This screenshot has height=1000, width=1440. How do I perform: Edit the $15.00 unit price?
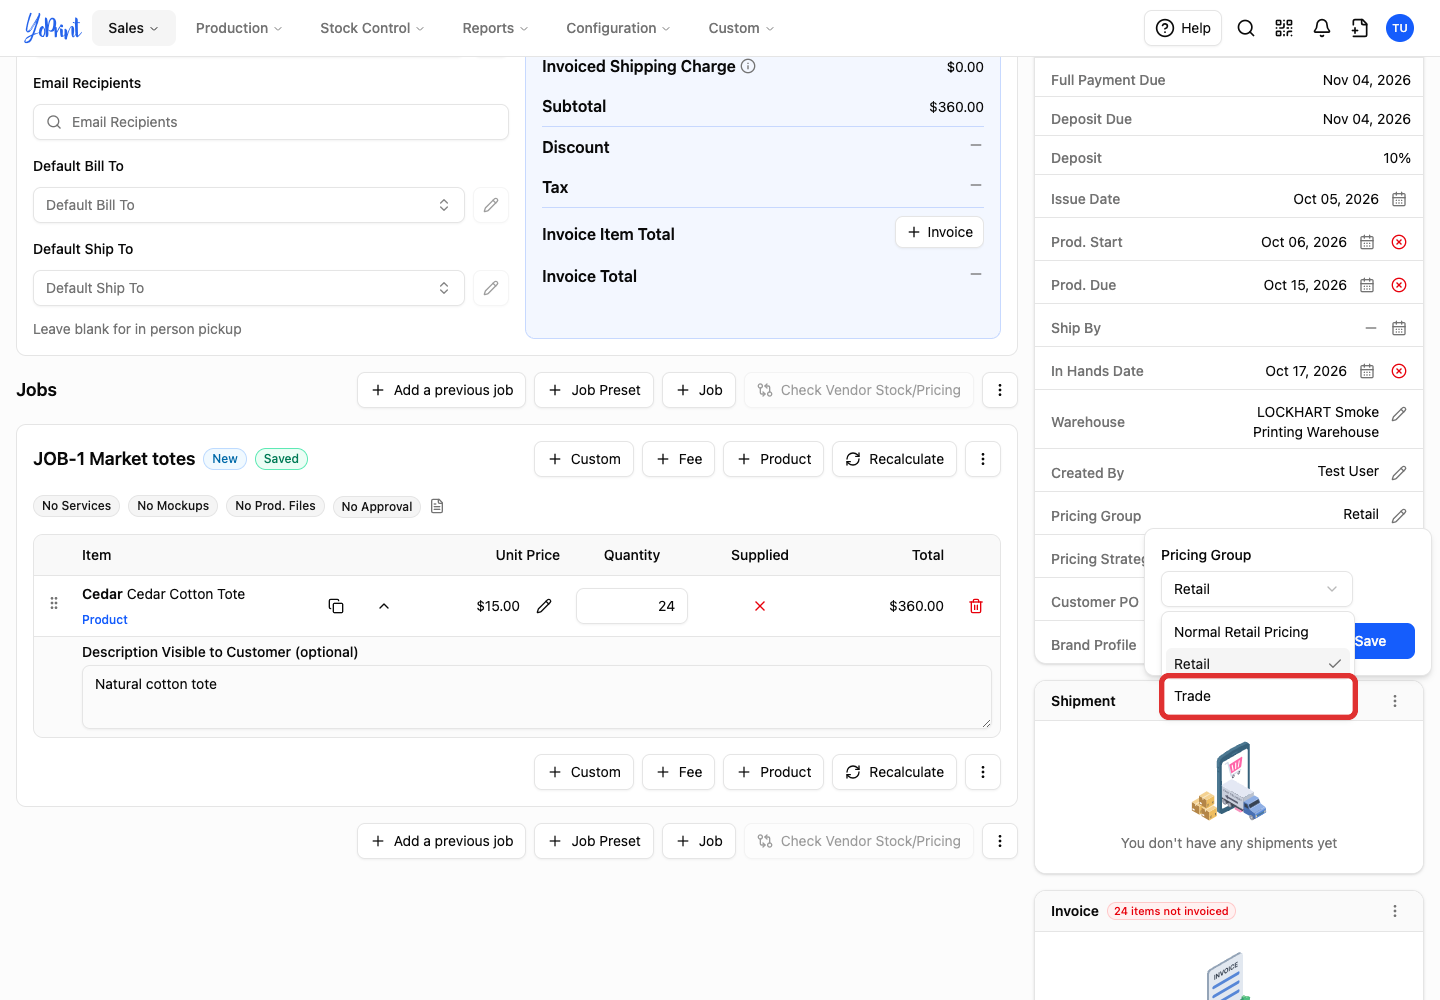[544, 606]
